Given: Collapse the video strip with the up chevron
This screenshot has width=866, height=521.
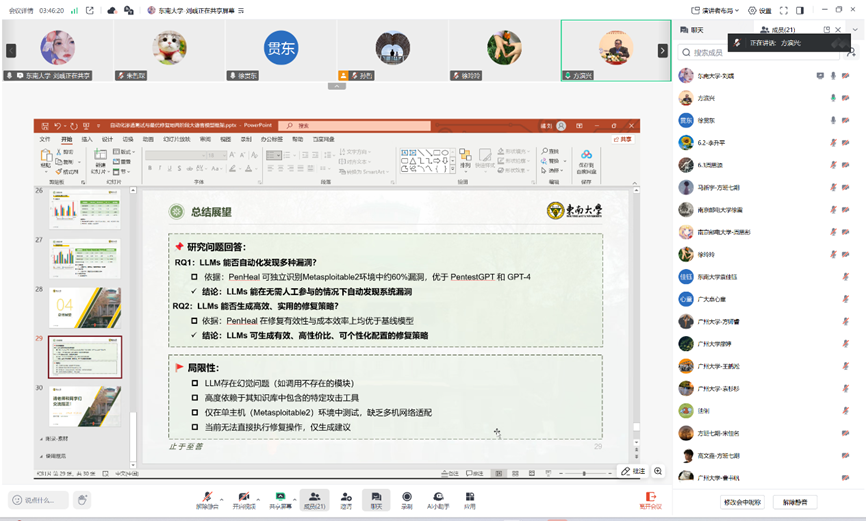Looking at the screenshot, I should [x=336, y=87].
